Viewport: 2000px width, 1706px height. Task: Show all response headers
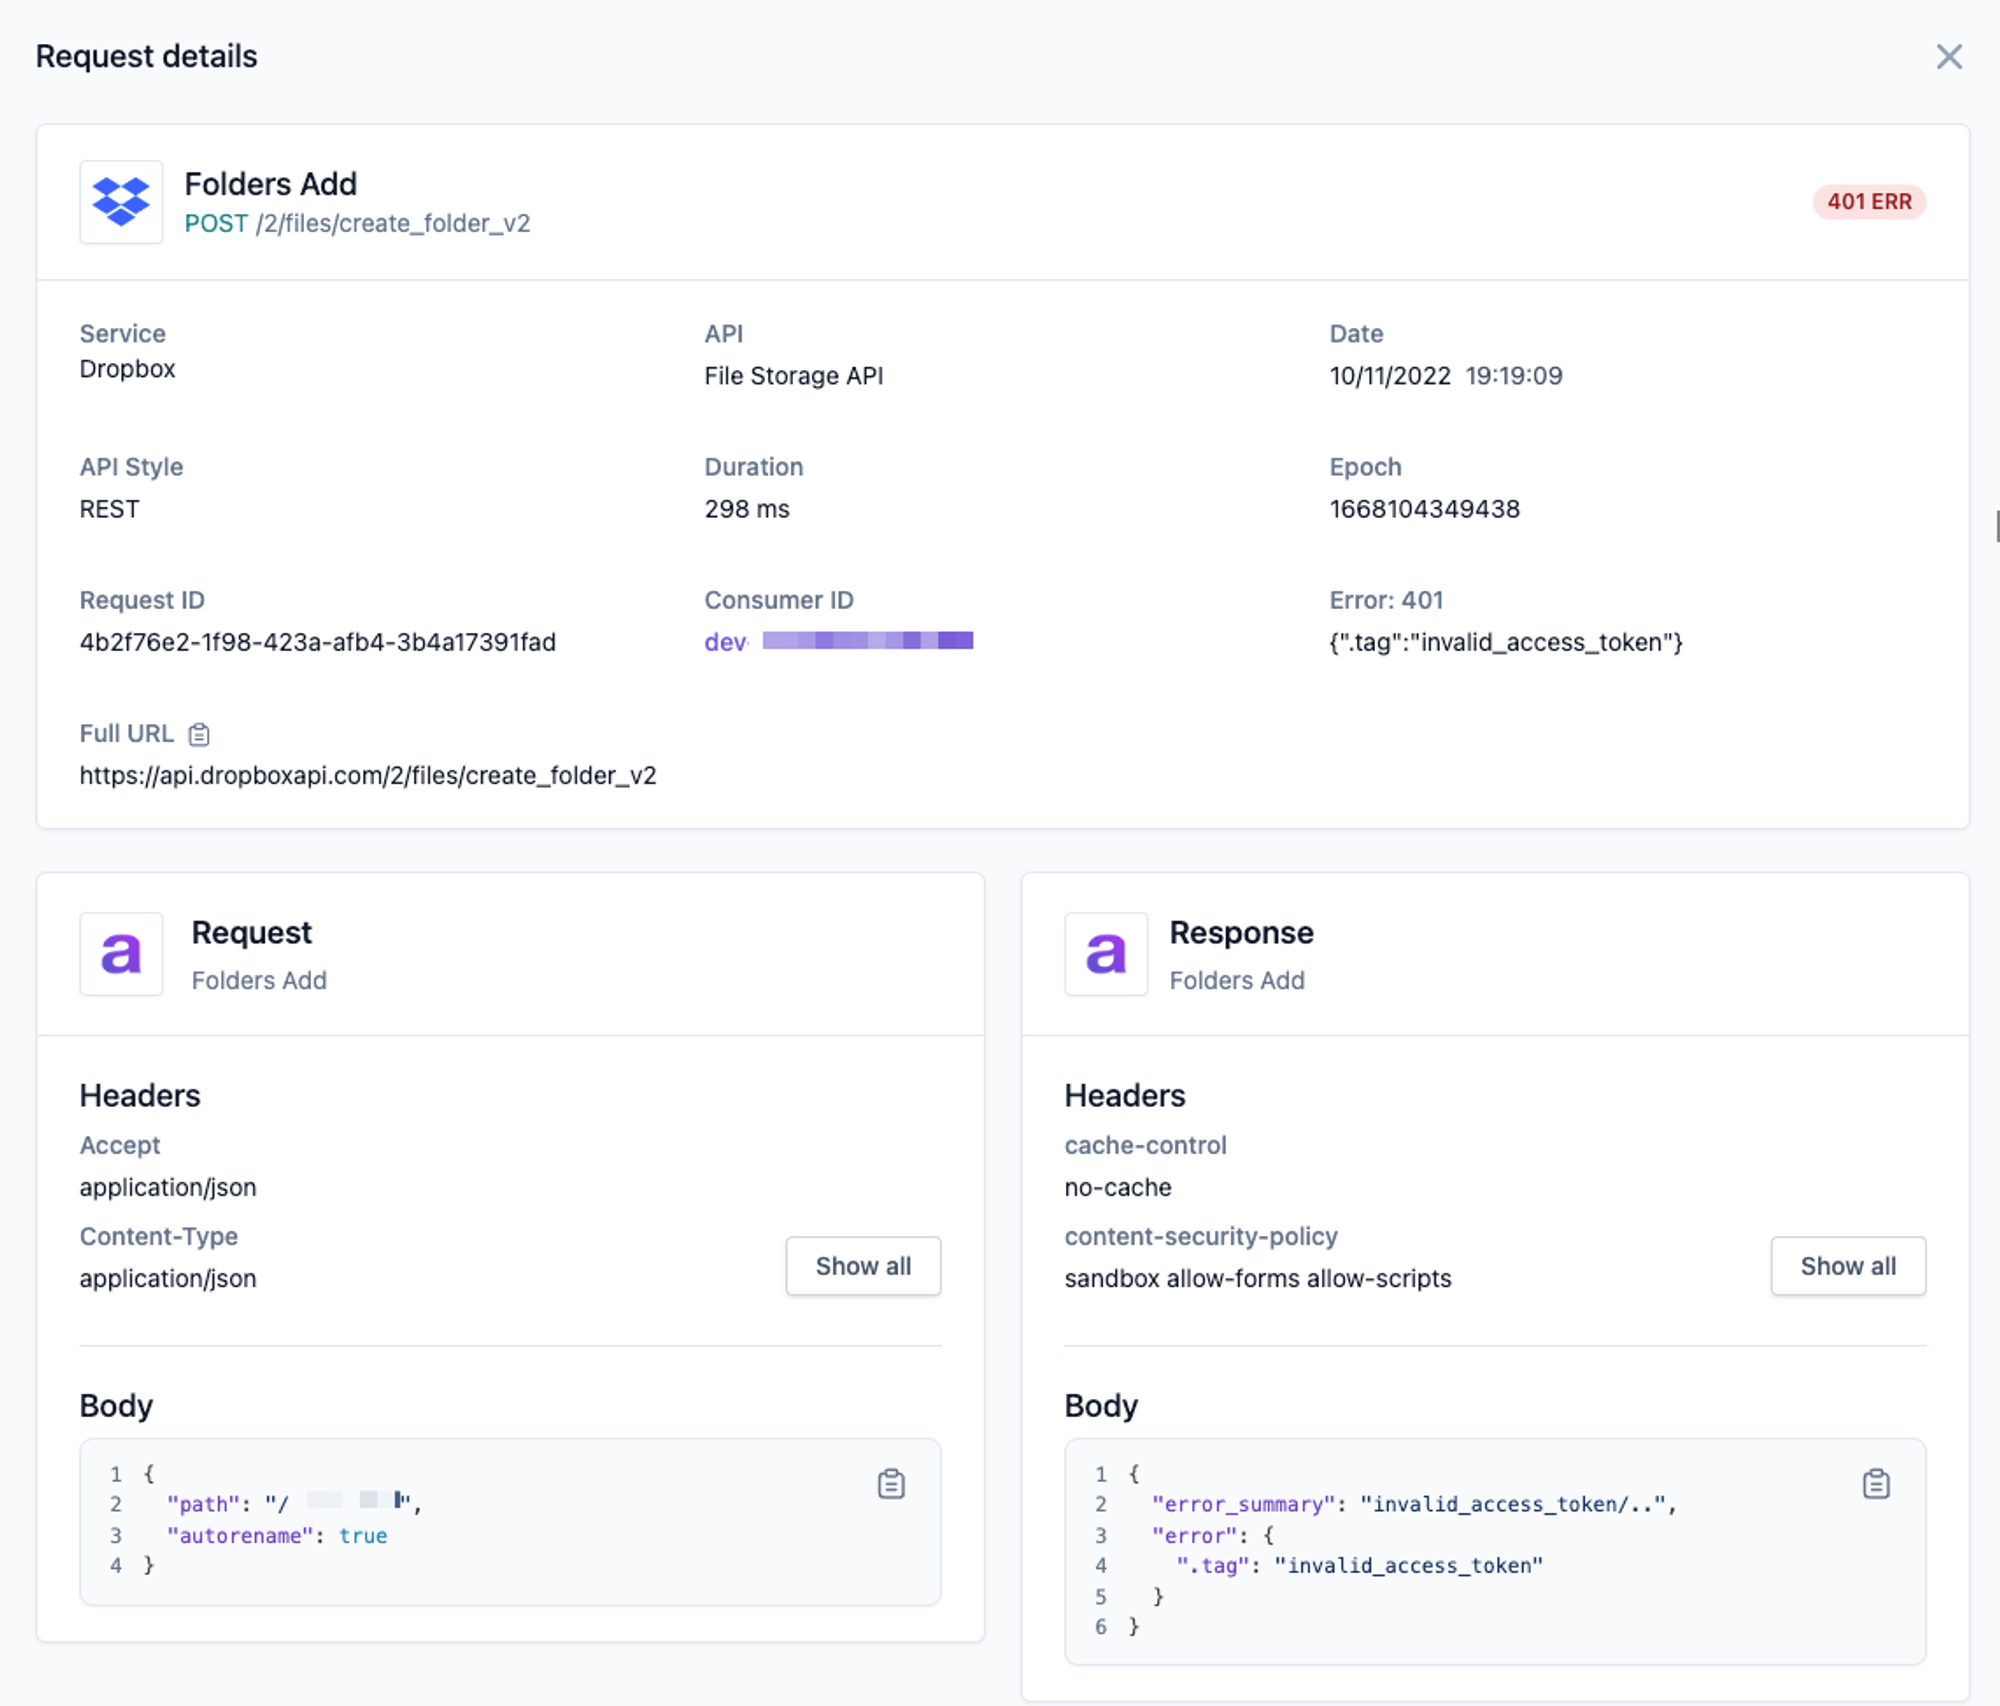click(1848, 1266)
